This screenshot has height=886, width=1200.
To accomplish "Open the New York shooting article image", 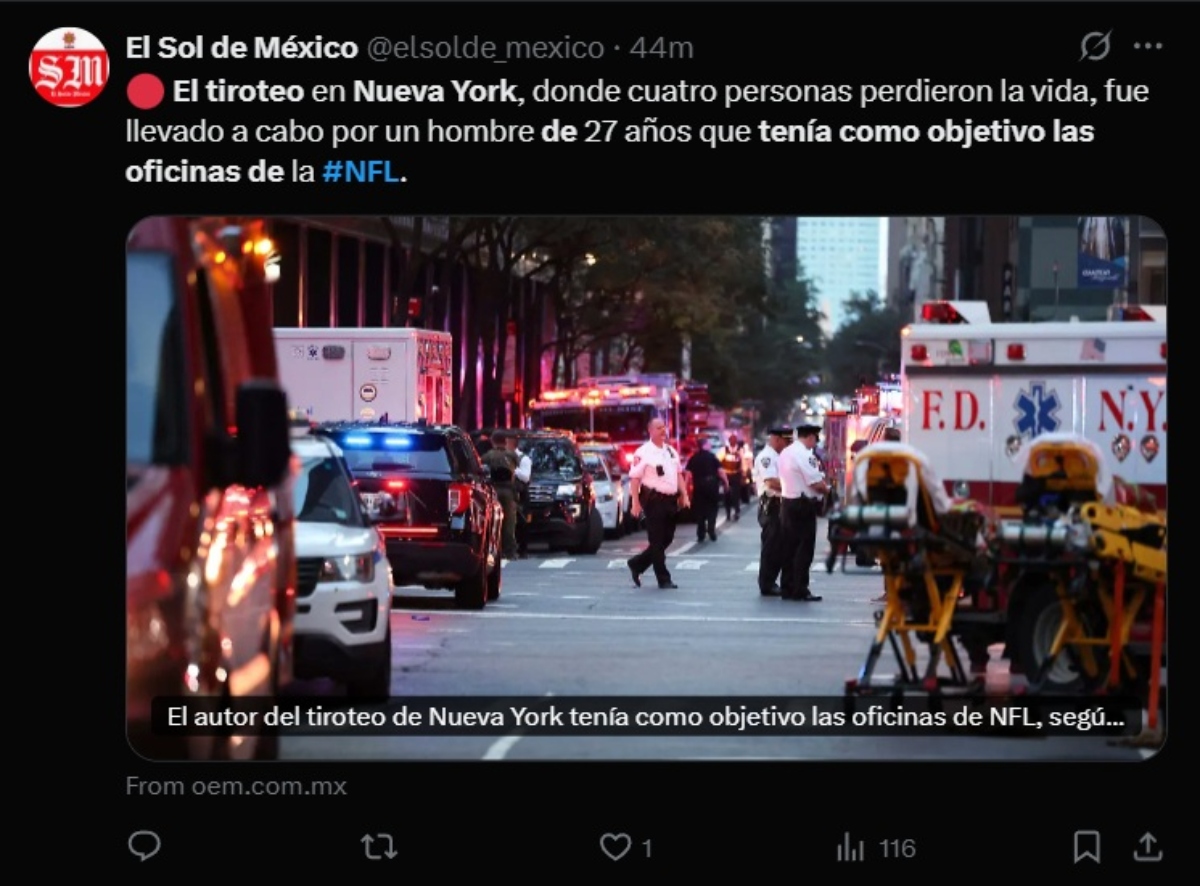I will pyautogui.click(x=646, y=488).
